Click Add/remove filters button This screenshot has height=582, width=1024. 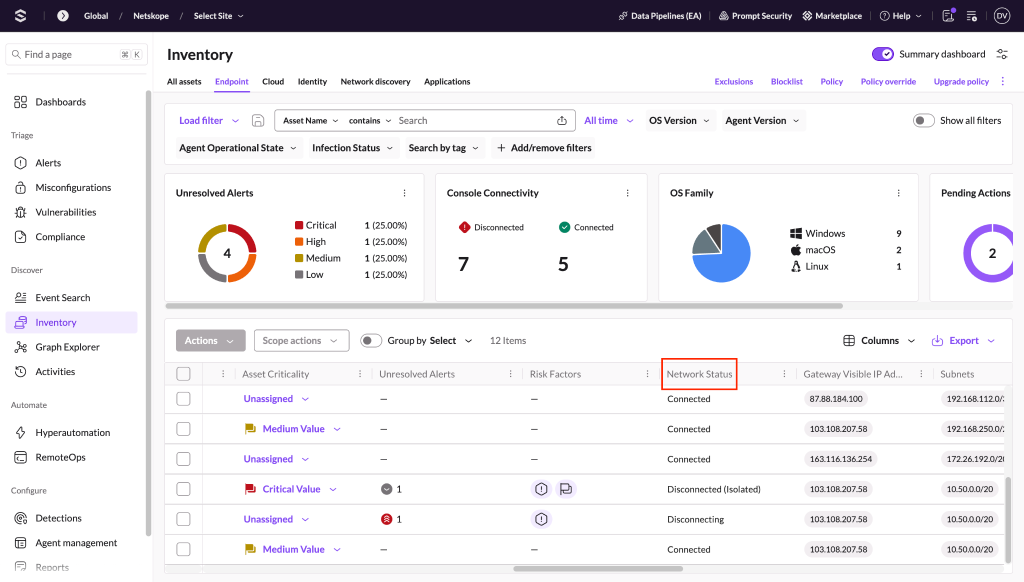544,148
